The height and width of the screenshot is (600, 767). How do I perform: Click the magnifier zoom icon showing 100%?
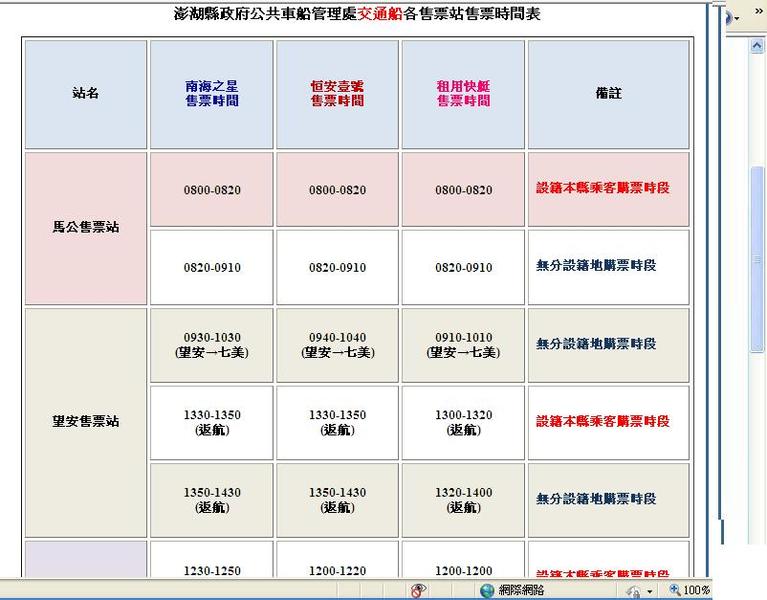point(675,590)
